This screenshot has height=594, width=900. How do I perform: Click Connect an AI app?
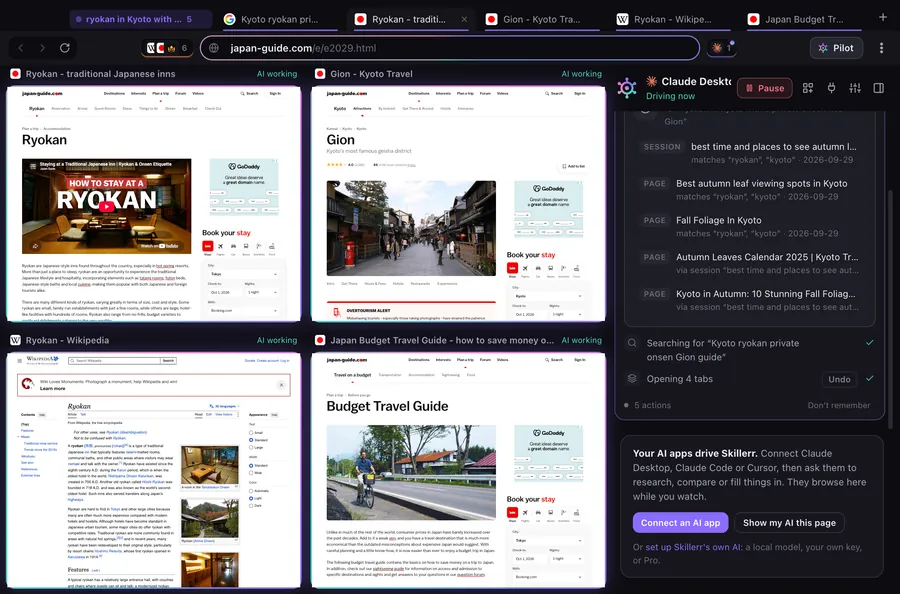tap(680, 523)
